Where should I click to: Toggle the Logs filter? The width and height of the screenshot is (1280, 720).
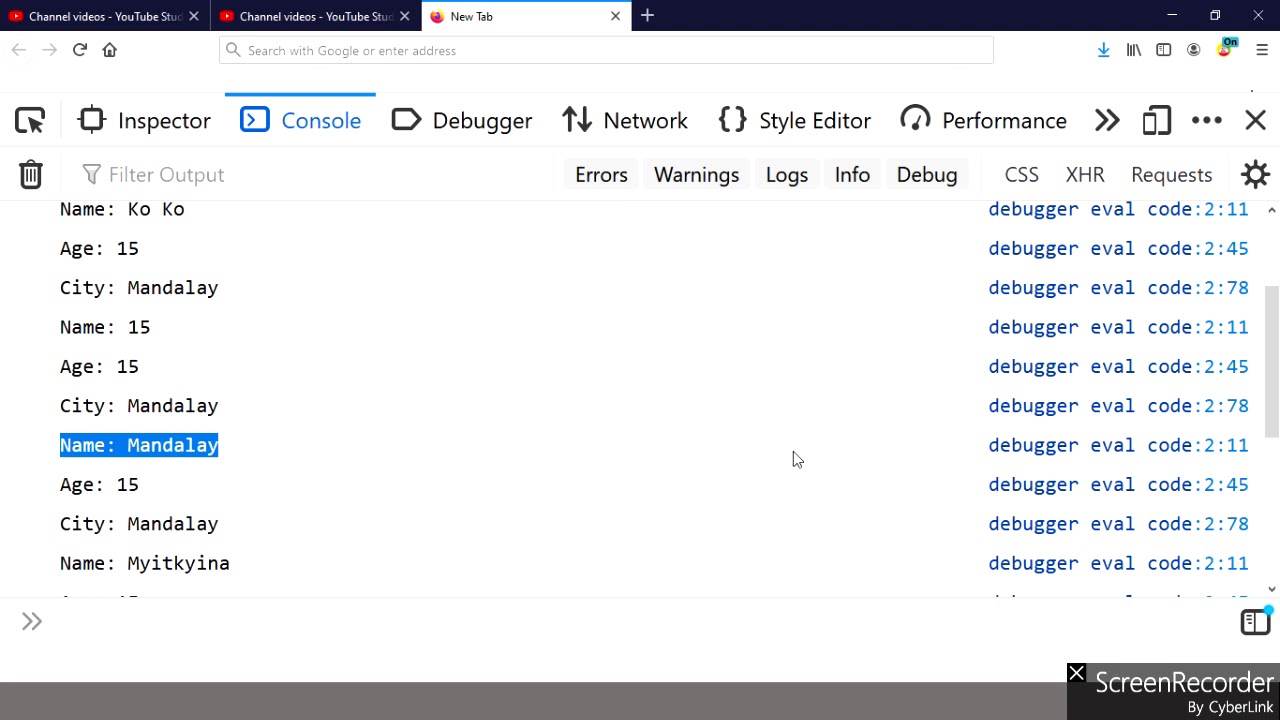(786, 175)
